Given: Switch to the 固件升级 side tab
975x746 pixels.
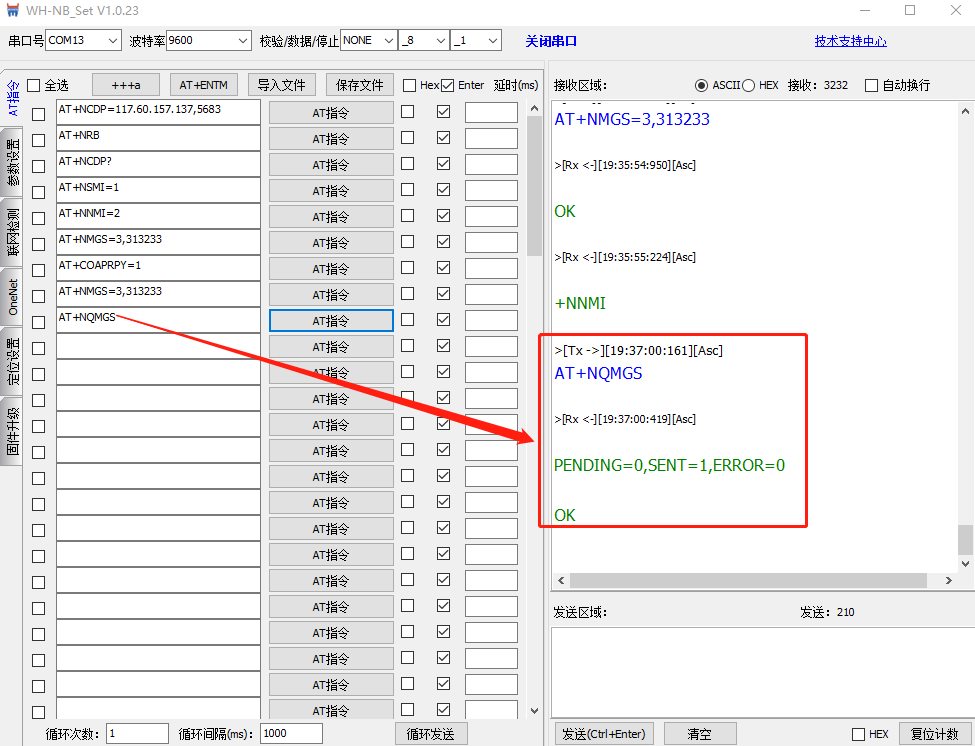Looking at the screenshot, I should pos(13,431).
